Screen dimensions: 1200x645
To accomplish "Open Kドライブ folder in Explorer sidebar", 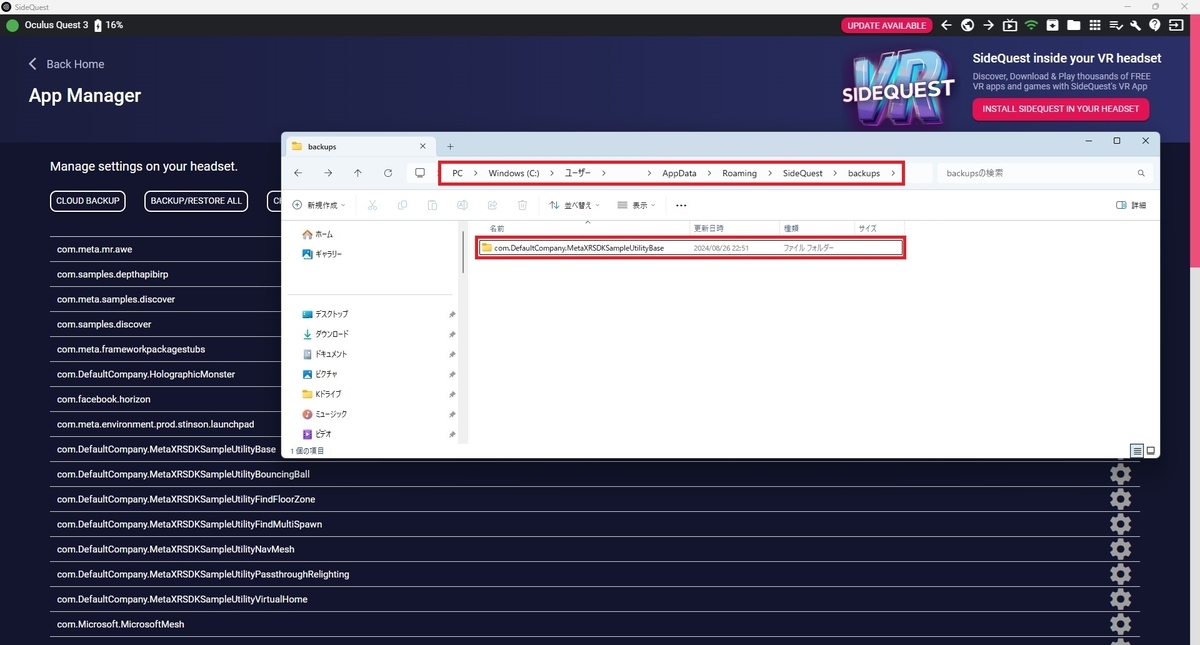I will point(323,394).
